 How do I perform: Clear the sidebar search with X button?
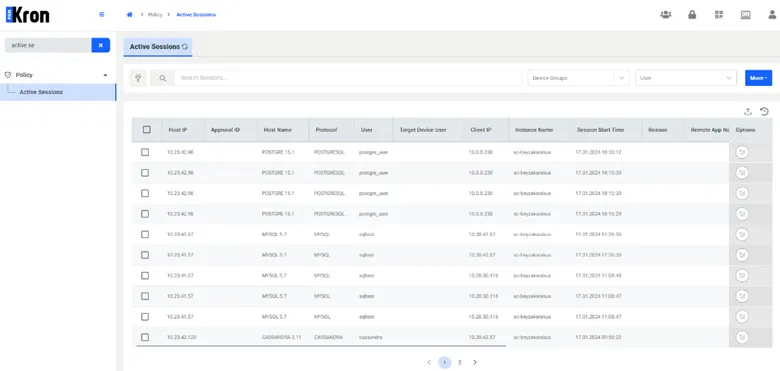(x=100, y=45)
